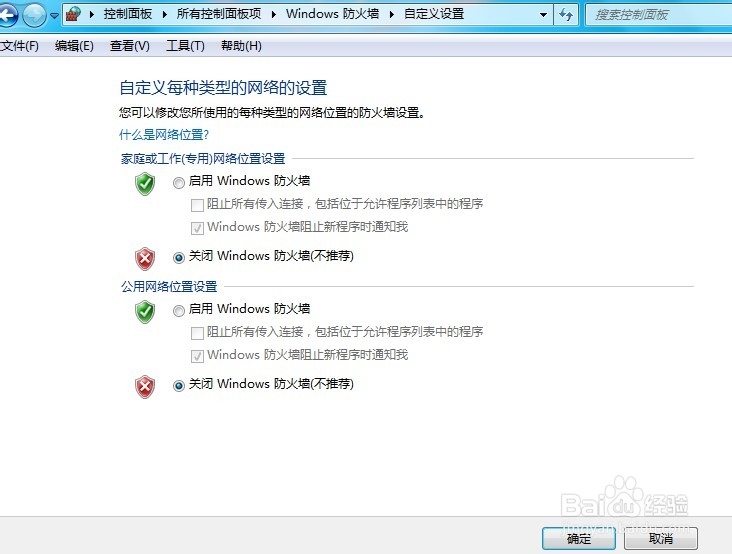Expand arrow after 所有控制面板项 breadcrumb
This screenshot has width=732, height=554.
(274, 14)
